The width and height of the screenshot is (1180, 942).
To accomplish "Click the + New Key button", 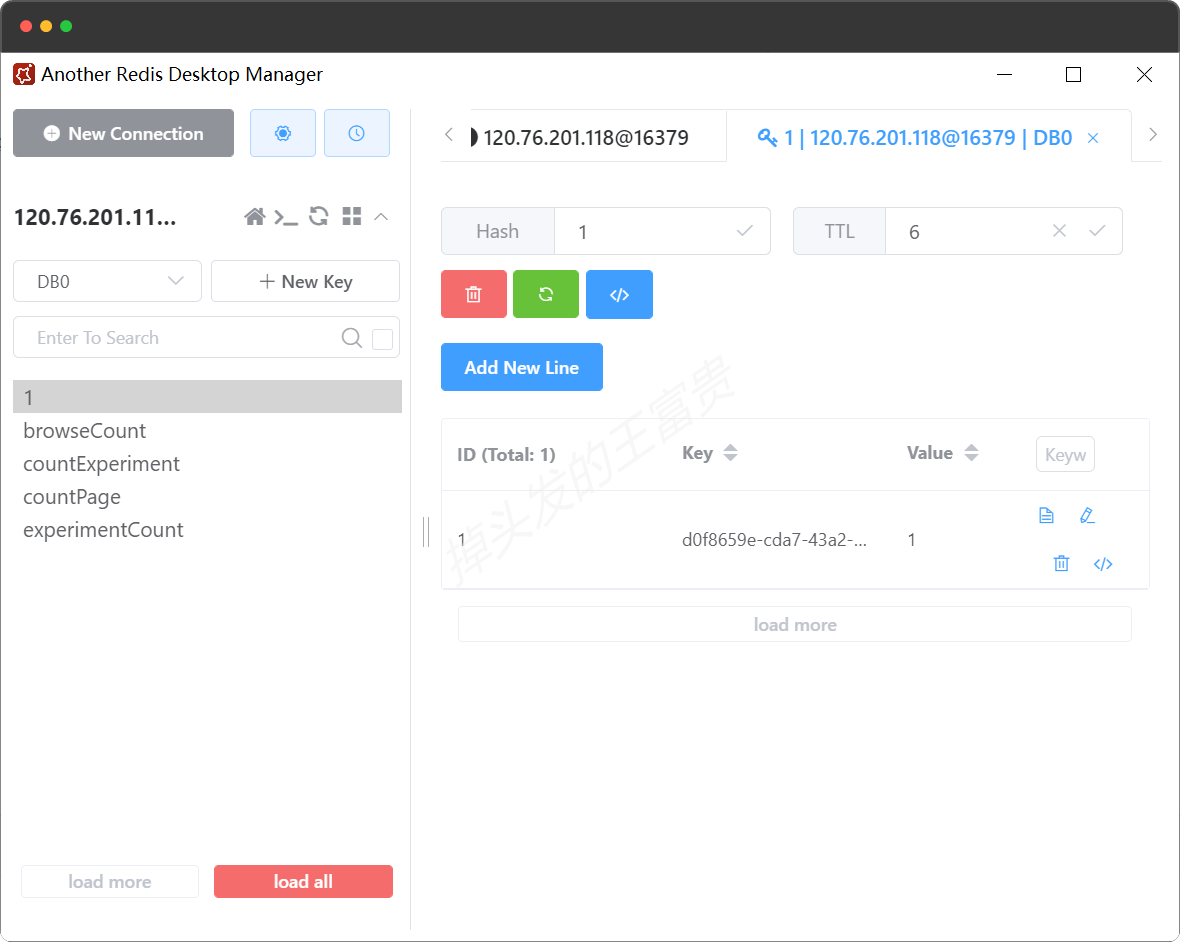I will 306,281.
